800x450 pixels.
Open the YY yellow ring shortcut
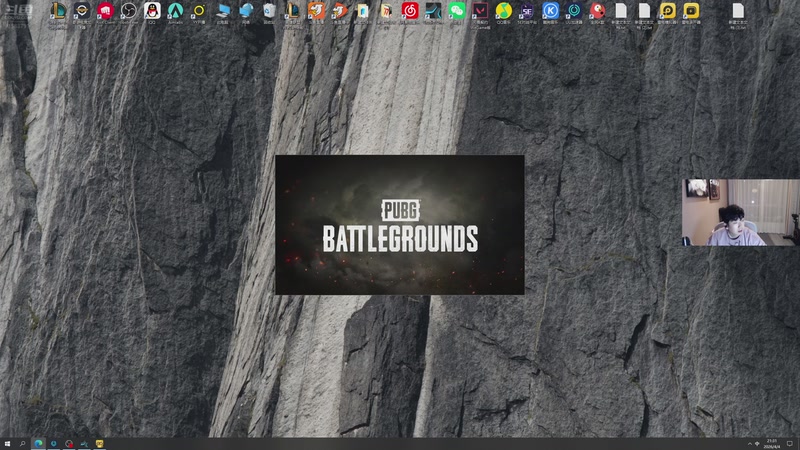pyautogui.click(x=199, y=11)
